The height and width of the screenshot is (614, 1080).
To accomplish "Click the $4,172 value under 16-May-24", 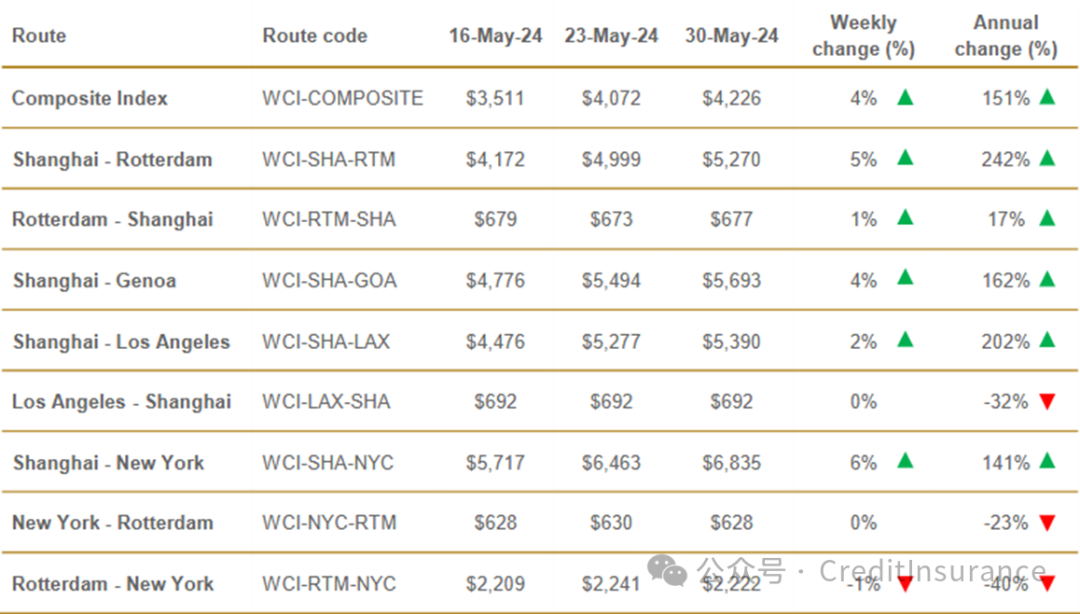I will point(495,159).
